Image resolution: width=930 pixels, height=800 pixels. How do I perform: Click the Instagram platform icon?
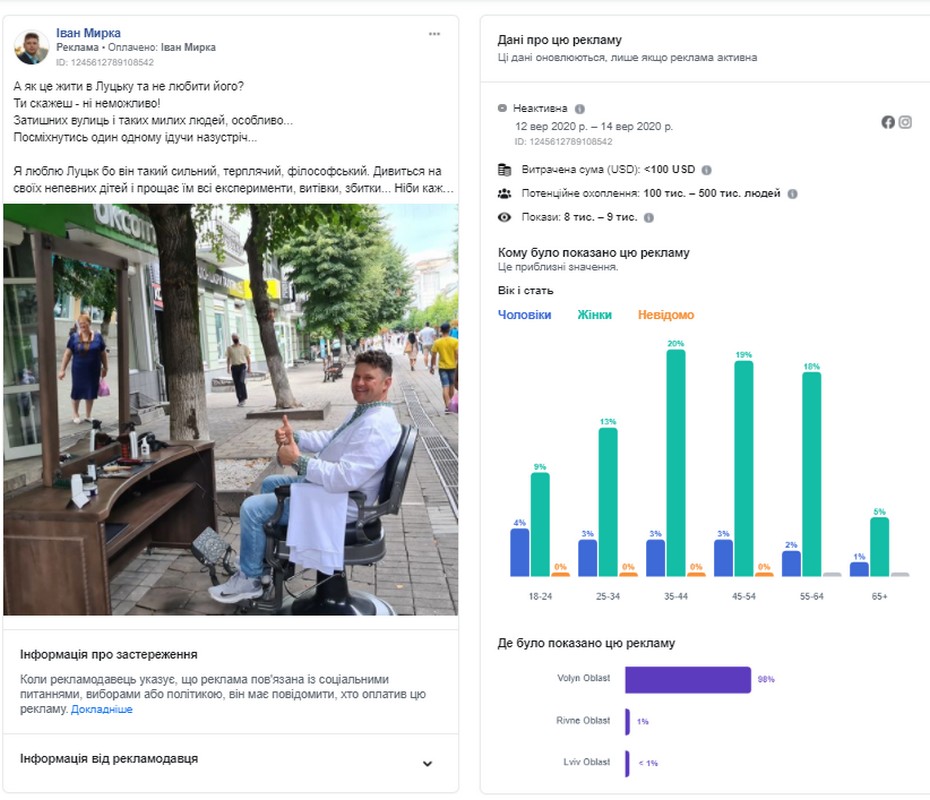pos(905,122)
